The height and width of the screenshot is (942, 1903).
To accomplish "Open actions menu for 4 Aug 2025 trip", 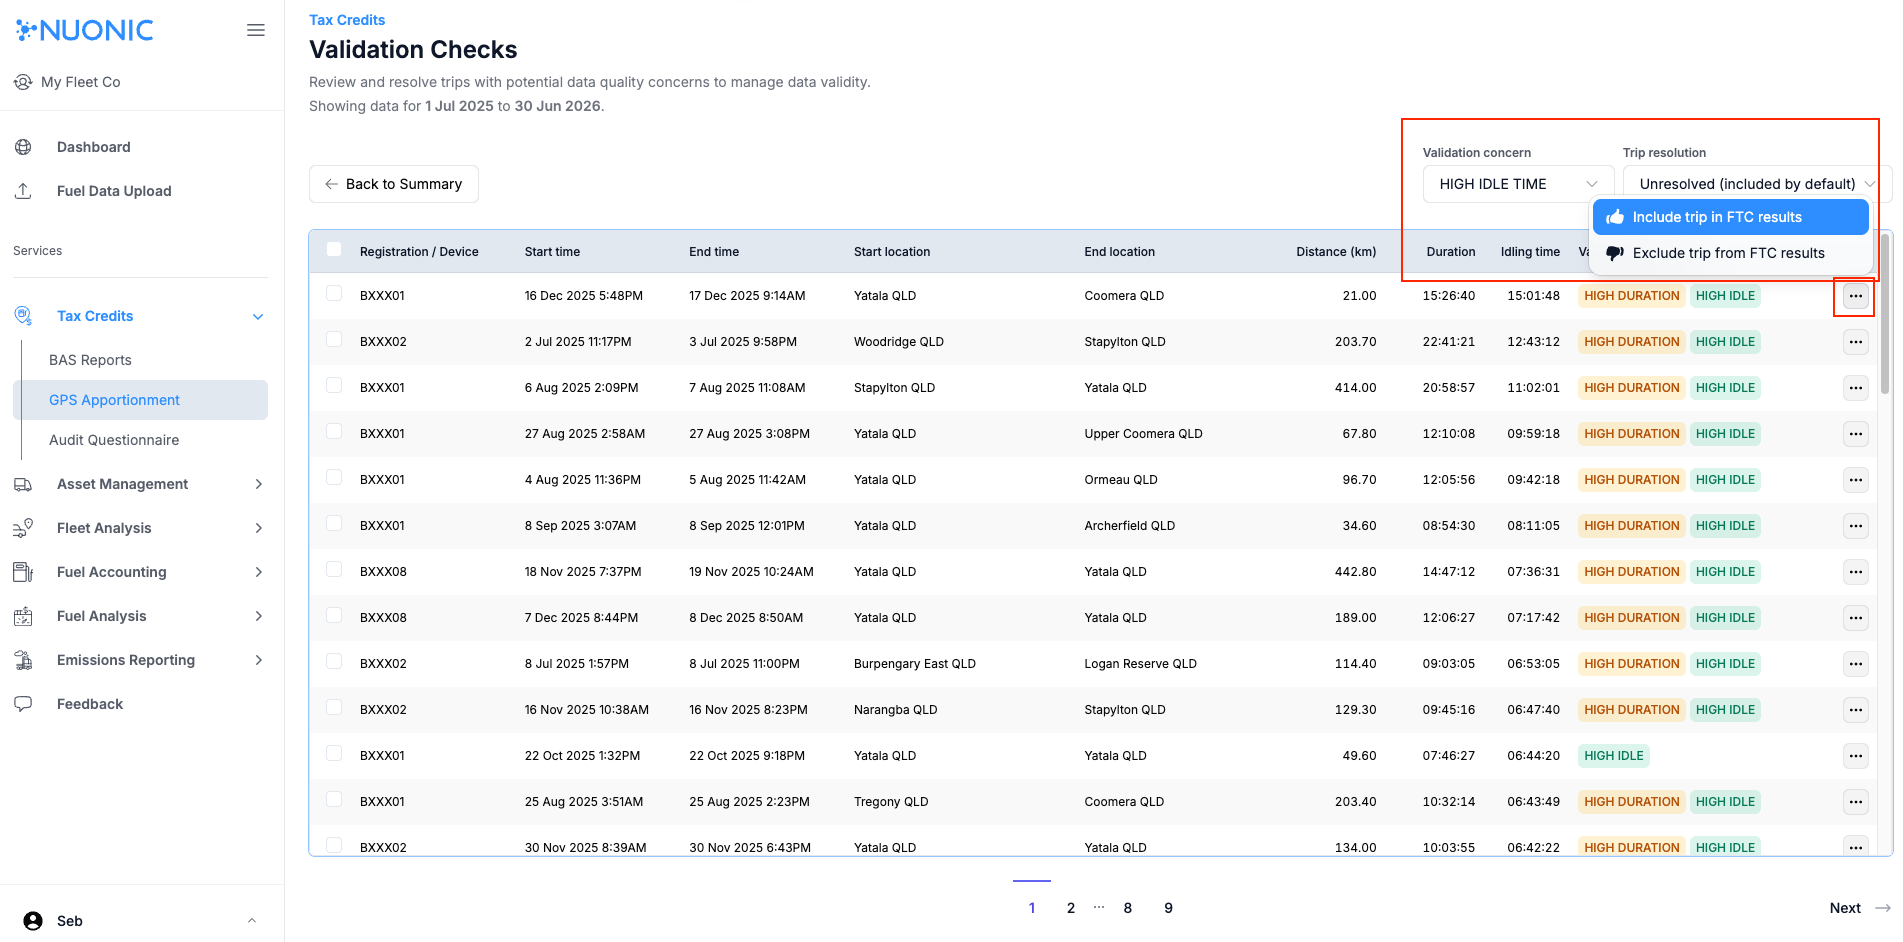I will pos(1855,480).
